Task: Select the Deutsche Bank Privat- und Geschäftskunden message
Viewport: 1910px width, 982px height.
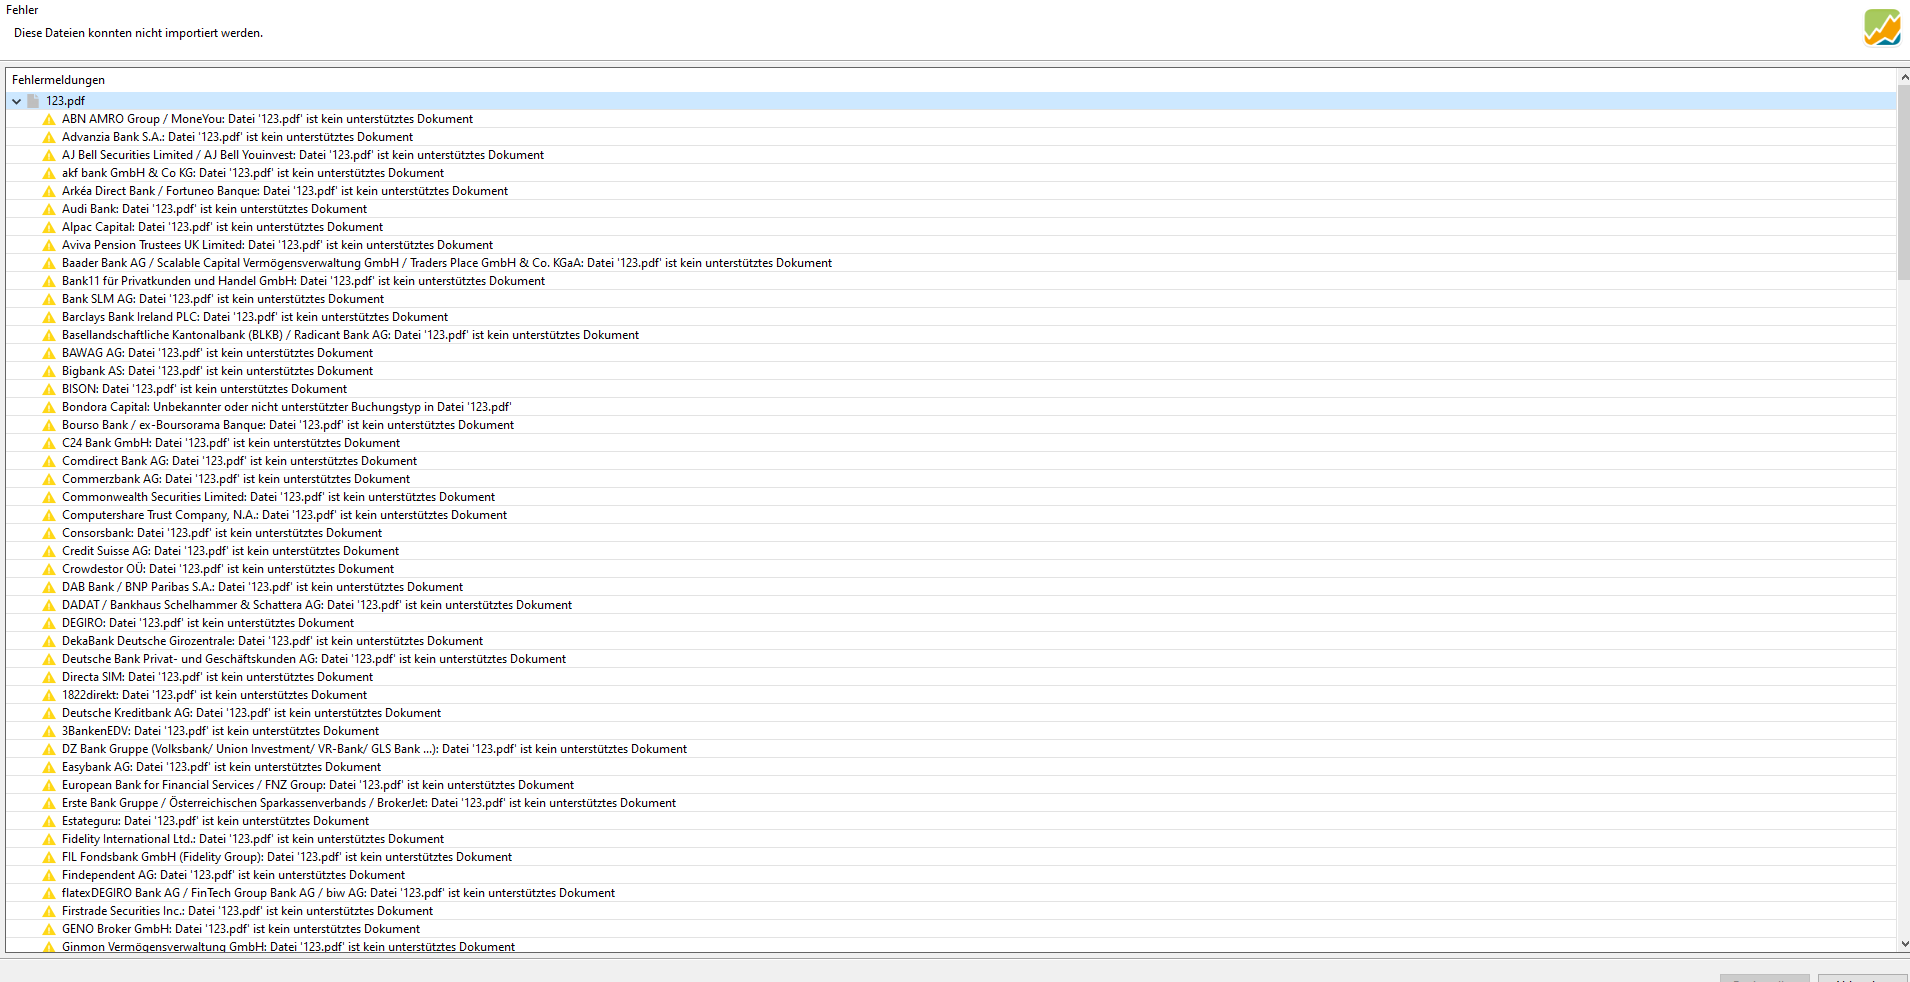Action: (x=314, y=659)
